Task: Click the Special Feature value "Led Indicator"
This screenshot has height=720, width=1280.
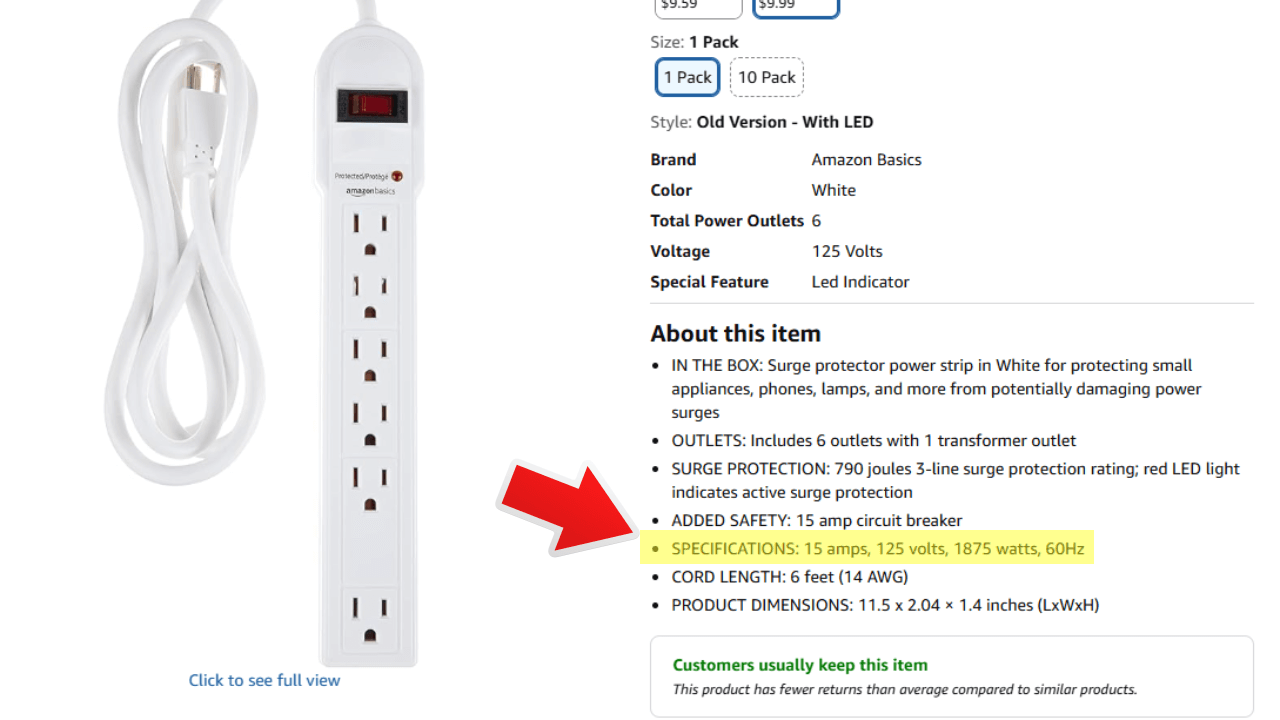Action: pyautogui.click(x=860, y=281)
